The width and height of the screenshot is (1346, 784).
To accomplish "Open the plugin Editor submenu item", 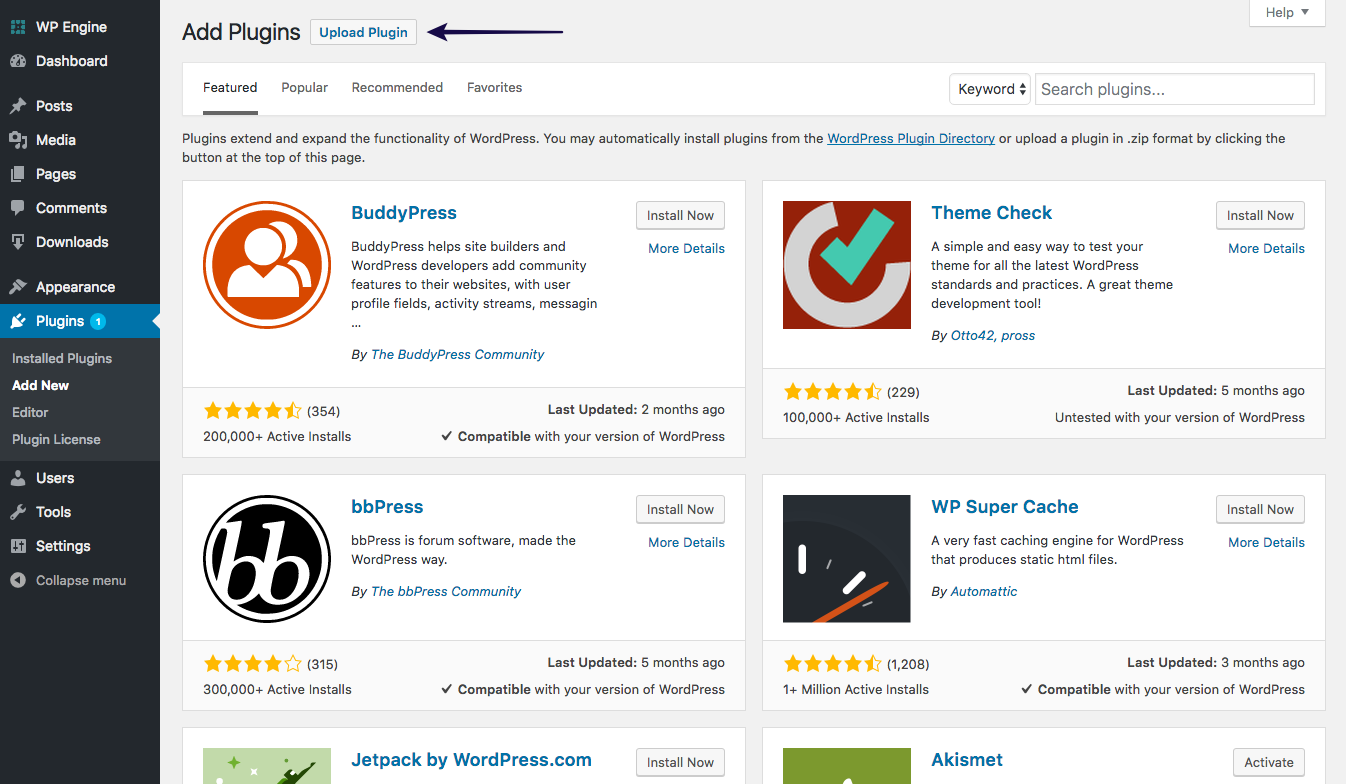I will click(30, 412).
